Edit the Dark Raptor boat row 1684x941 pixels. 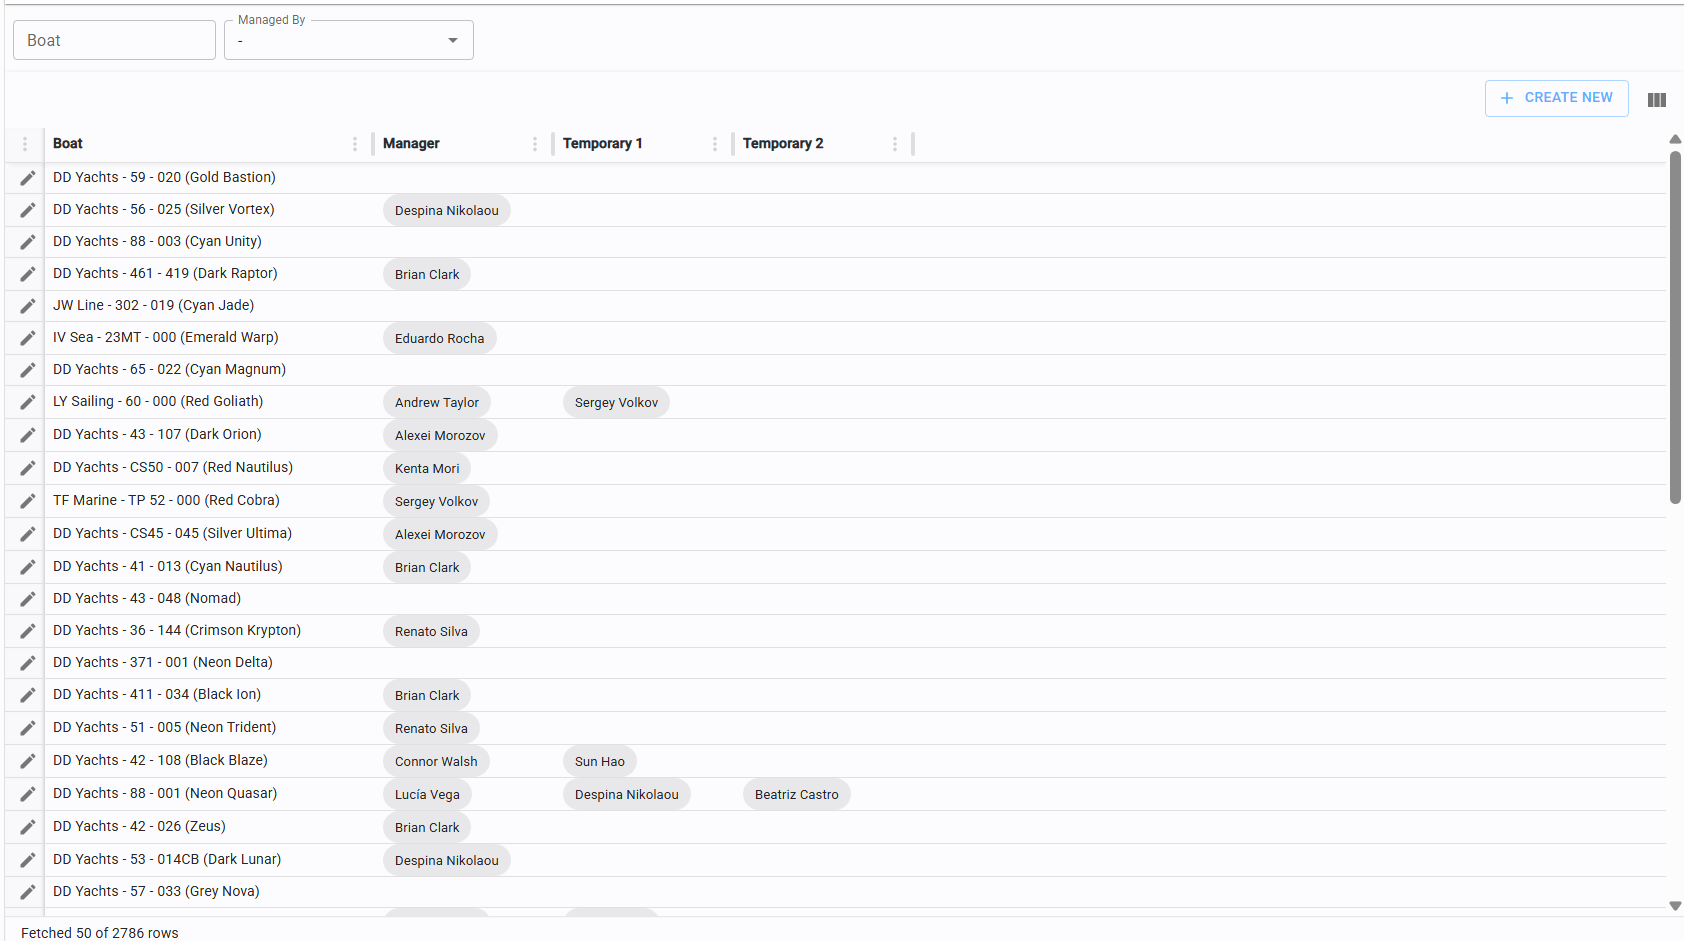pos(28,274)
